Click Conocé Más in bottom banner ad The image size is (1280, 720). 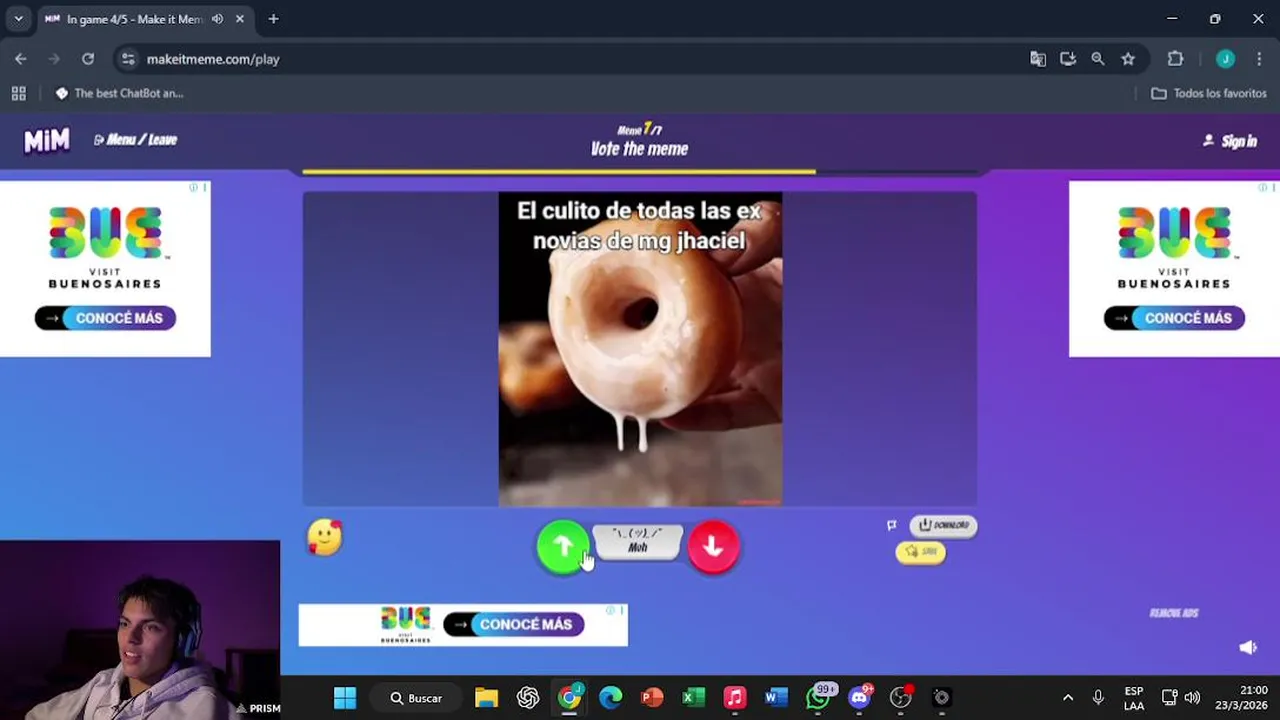pos(513,624)
